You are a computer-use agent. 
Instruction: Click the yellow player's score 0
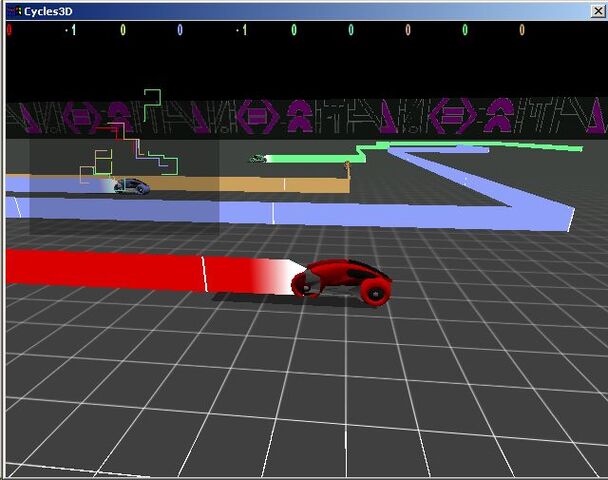coord(123,30)
